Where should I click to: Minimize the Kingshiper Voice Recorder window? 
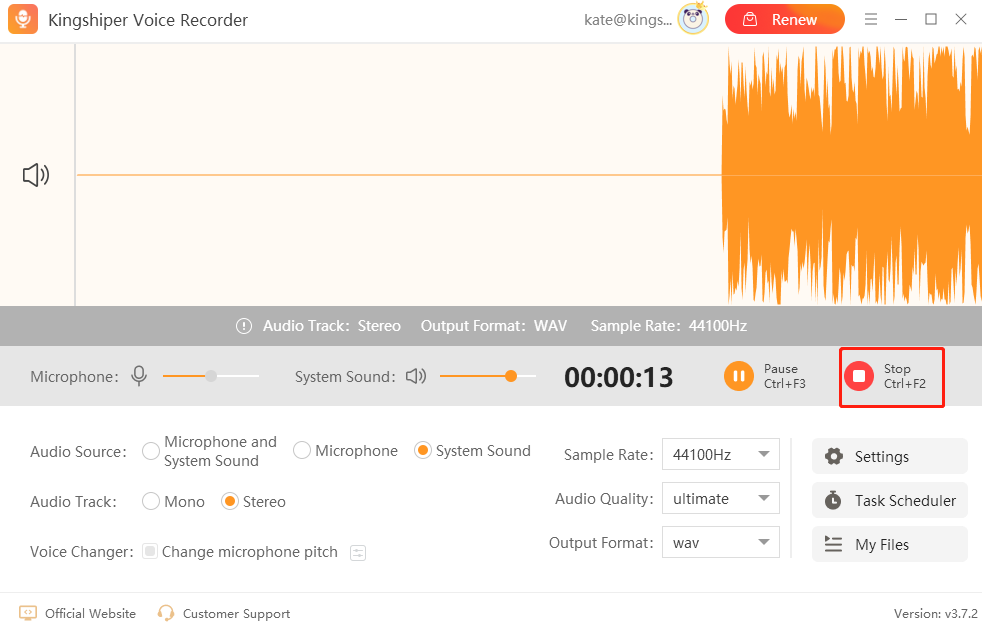pos(901,19)
